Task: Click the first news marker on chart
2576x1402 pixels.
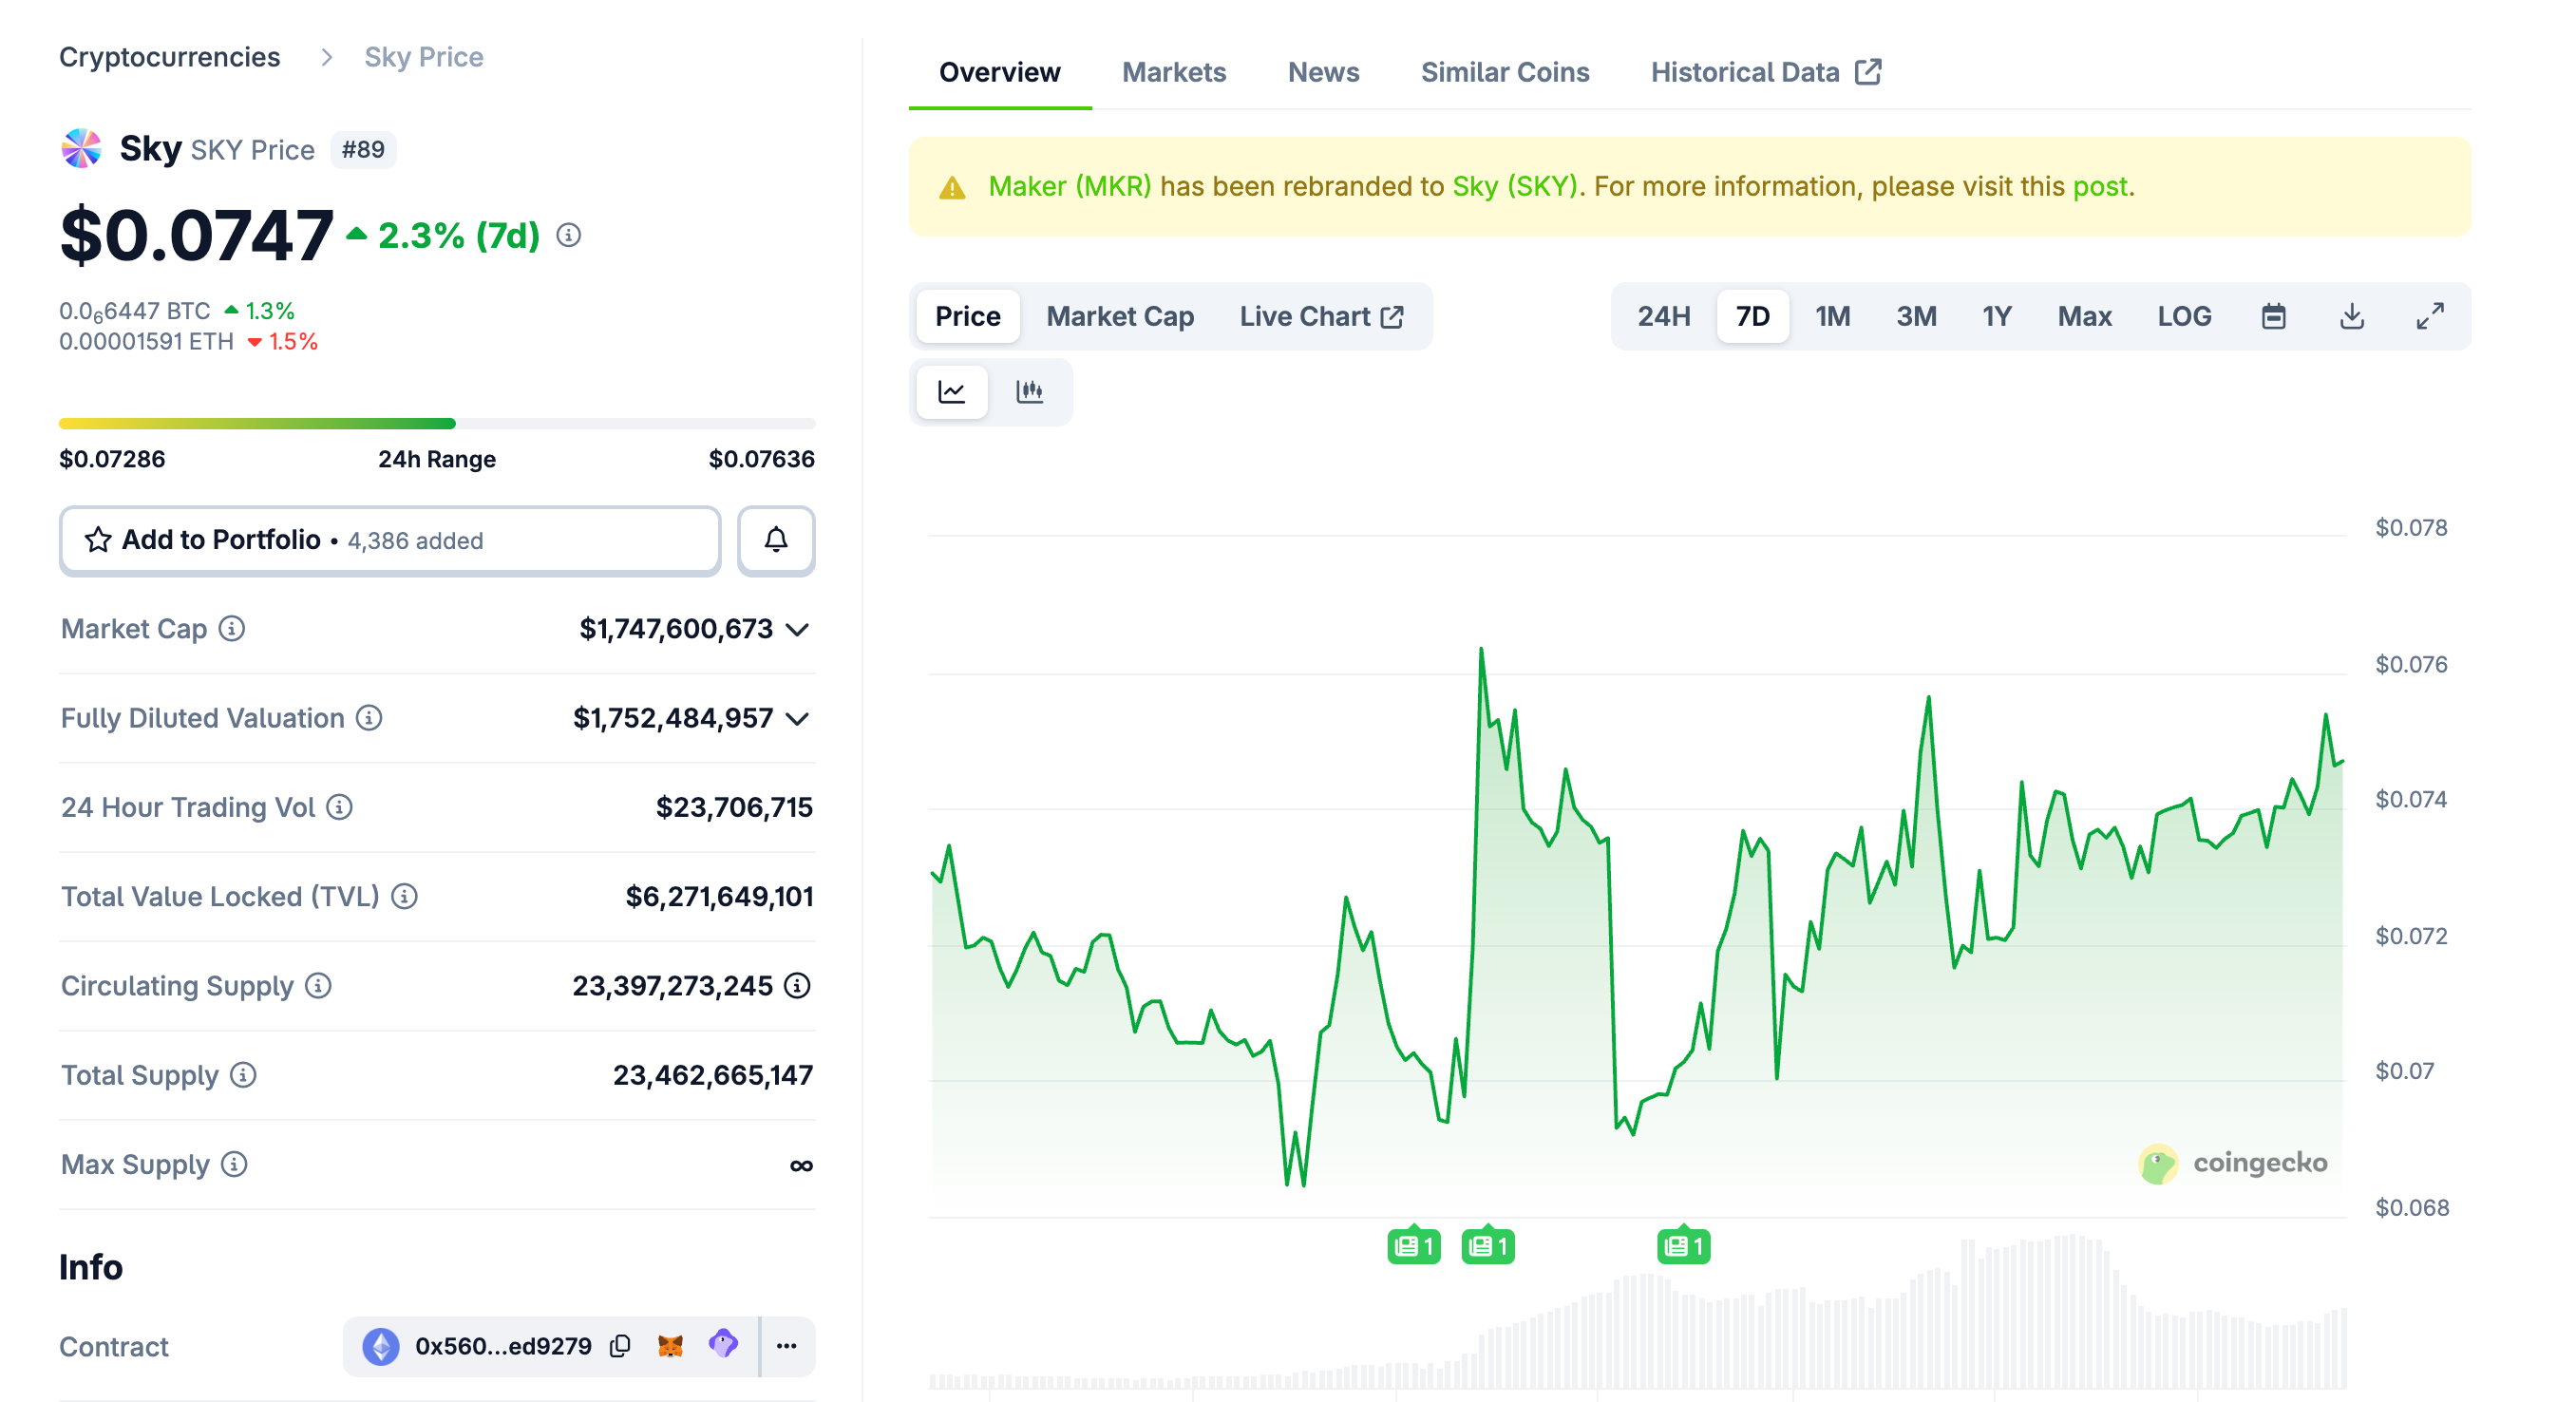Action: click(1413, 1246)
